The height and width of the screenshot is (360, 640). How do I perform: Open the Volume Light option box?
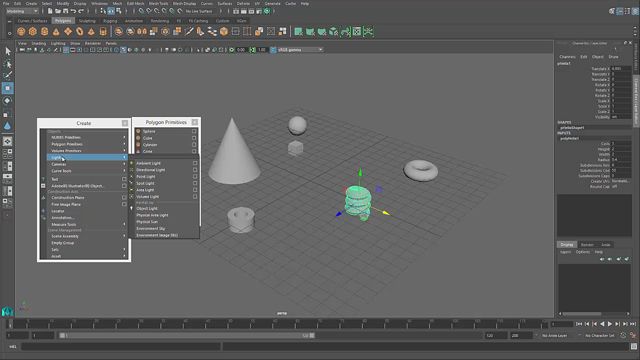tap(195, 196)
